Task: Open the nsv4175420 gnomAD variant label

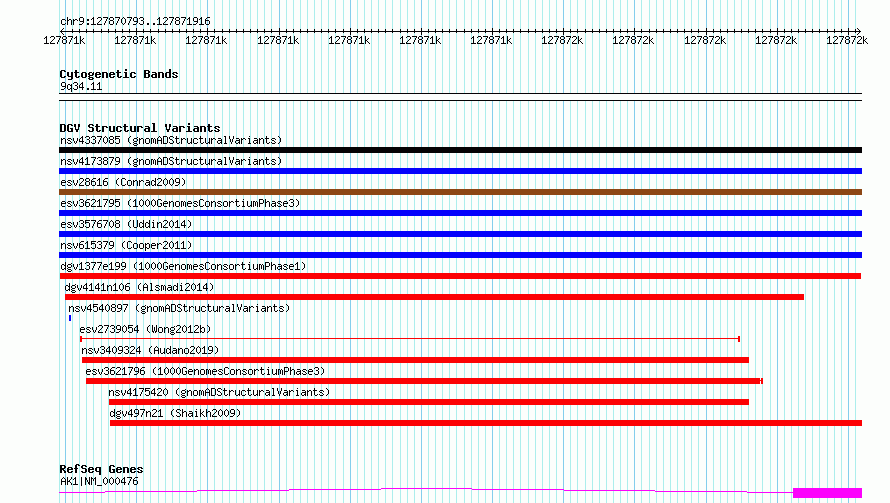Action: click(x=219, y=392)
